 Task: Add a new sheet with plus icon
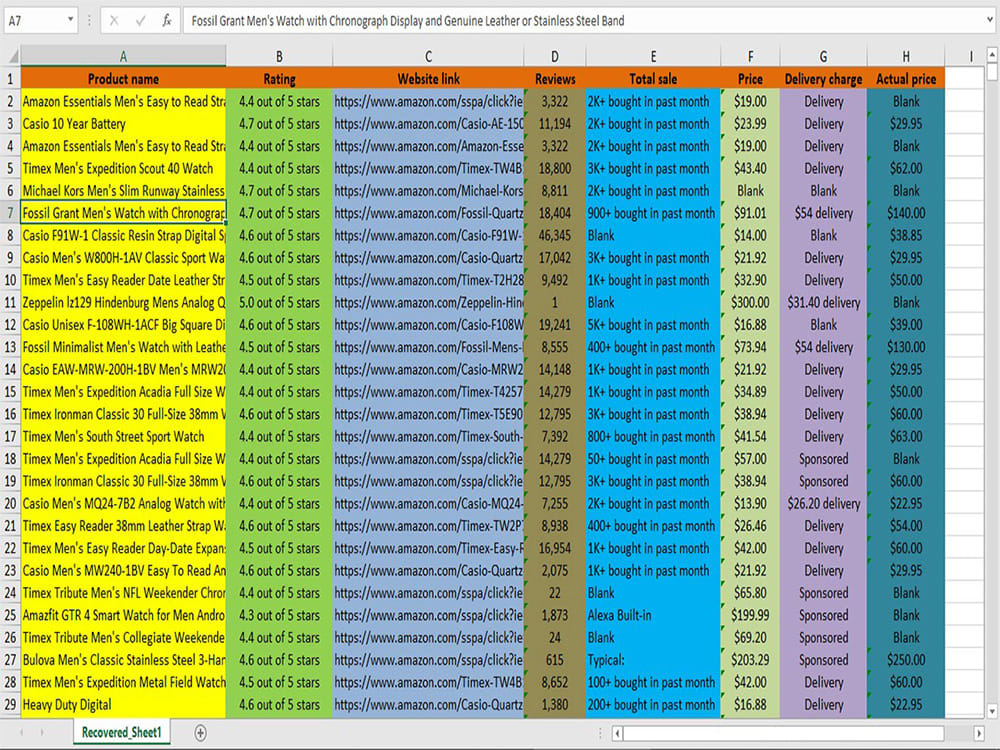tap(200, 733)
